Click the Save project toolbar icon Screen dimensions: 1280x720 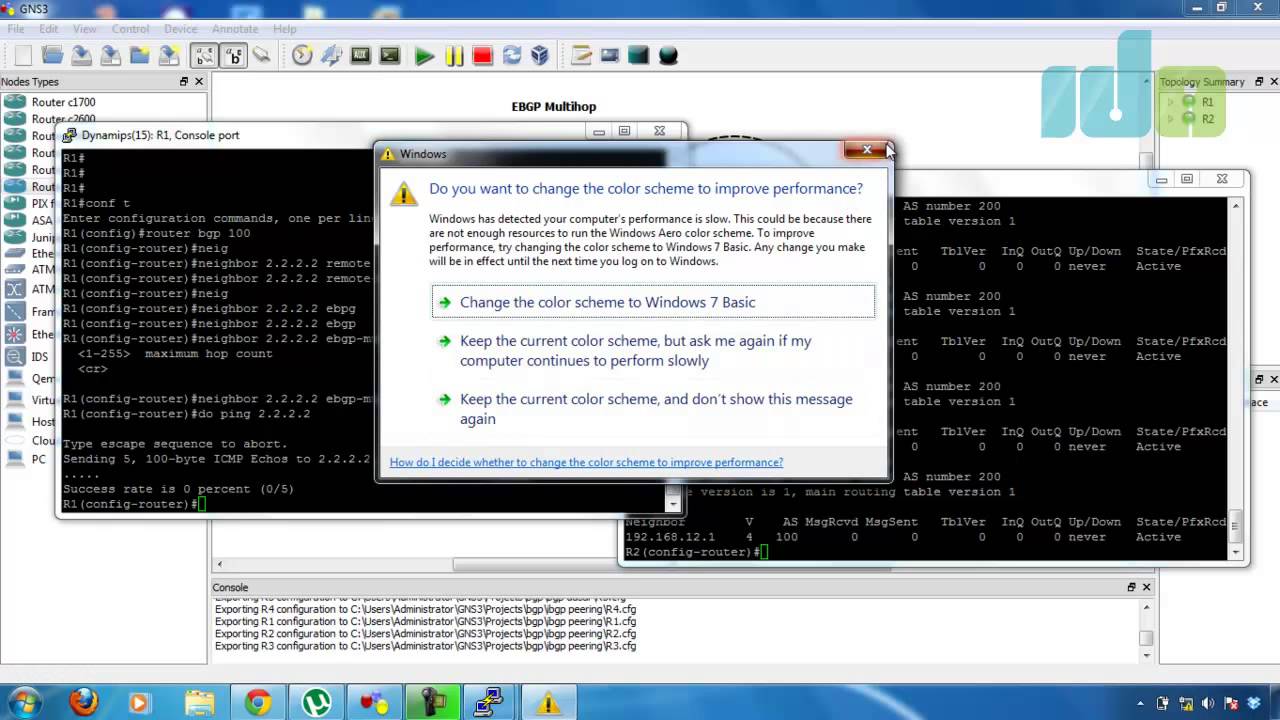pyautogui.click(x=81, y=56)
